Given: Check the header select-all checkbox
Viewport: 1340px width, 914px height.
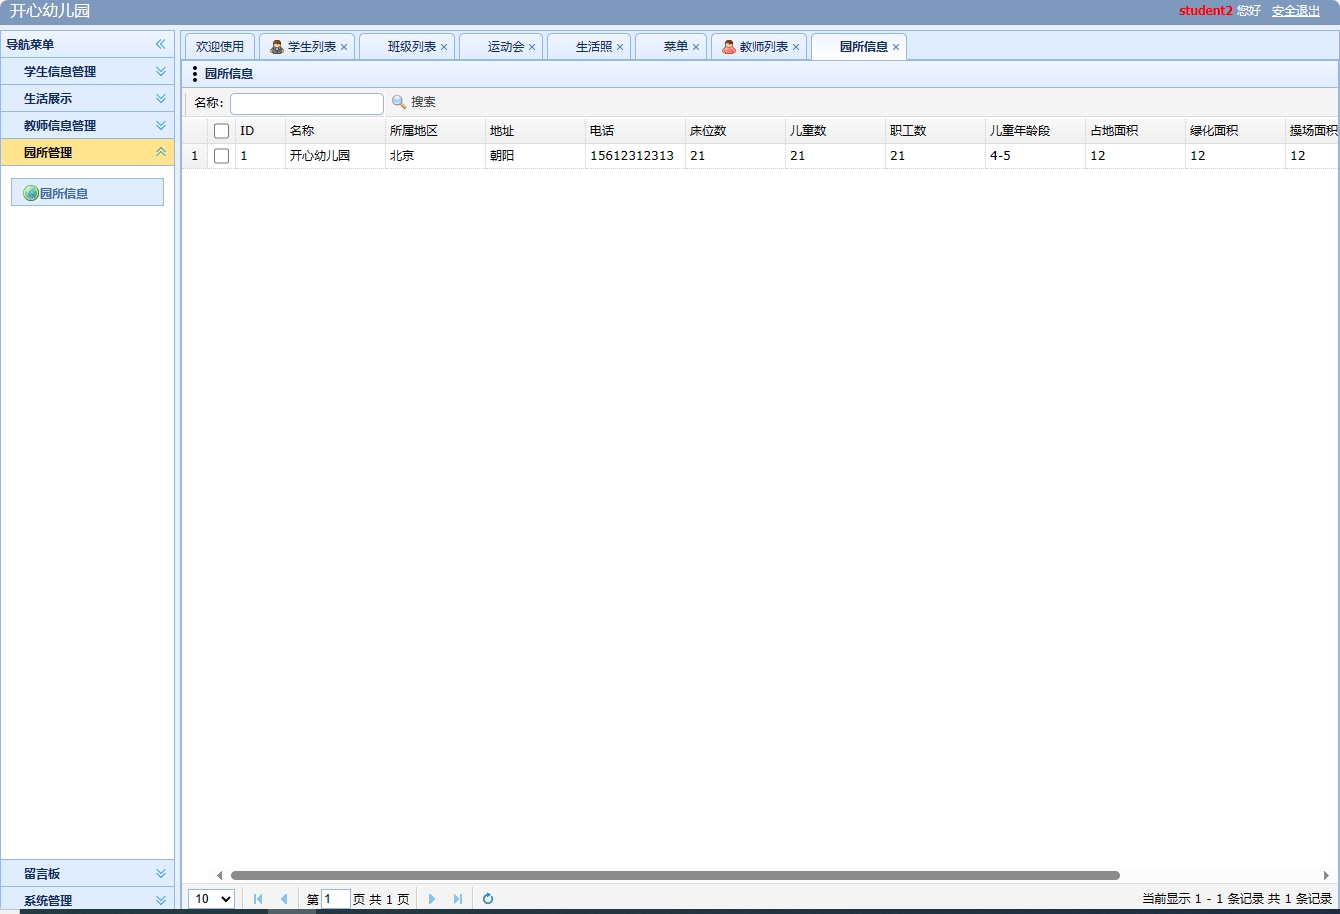Looking at the screenshot, I should coord(221,130).
